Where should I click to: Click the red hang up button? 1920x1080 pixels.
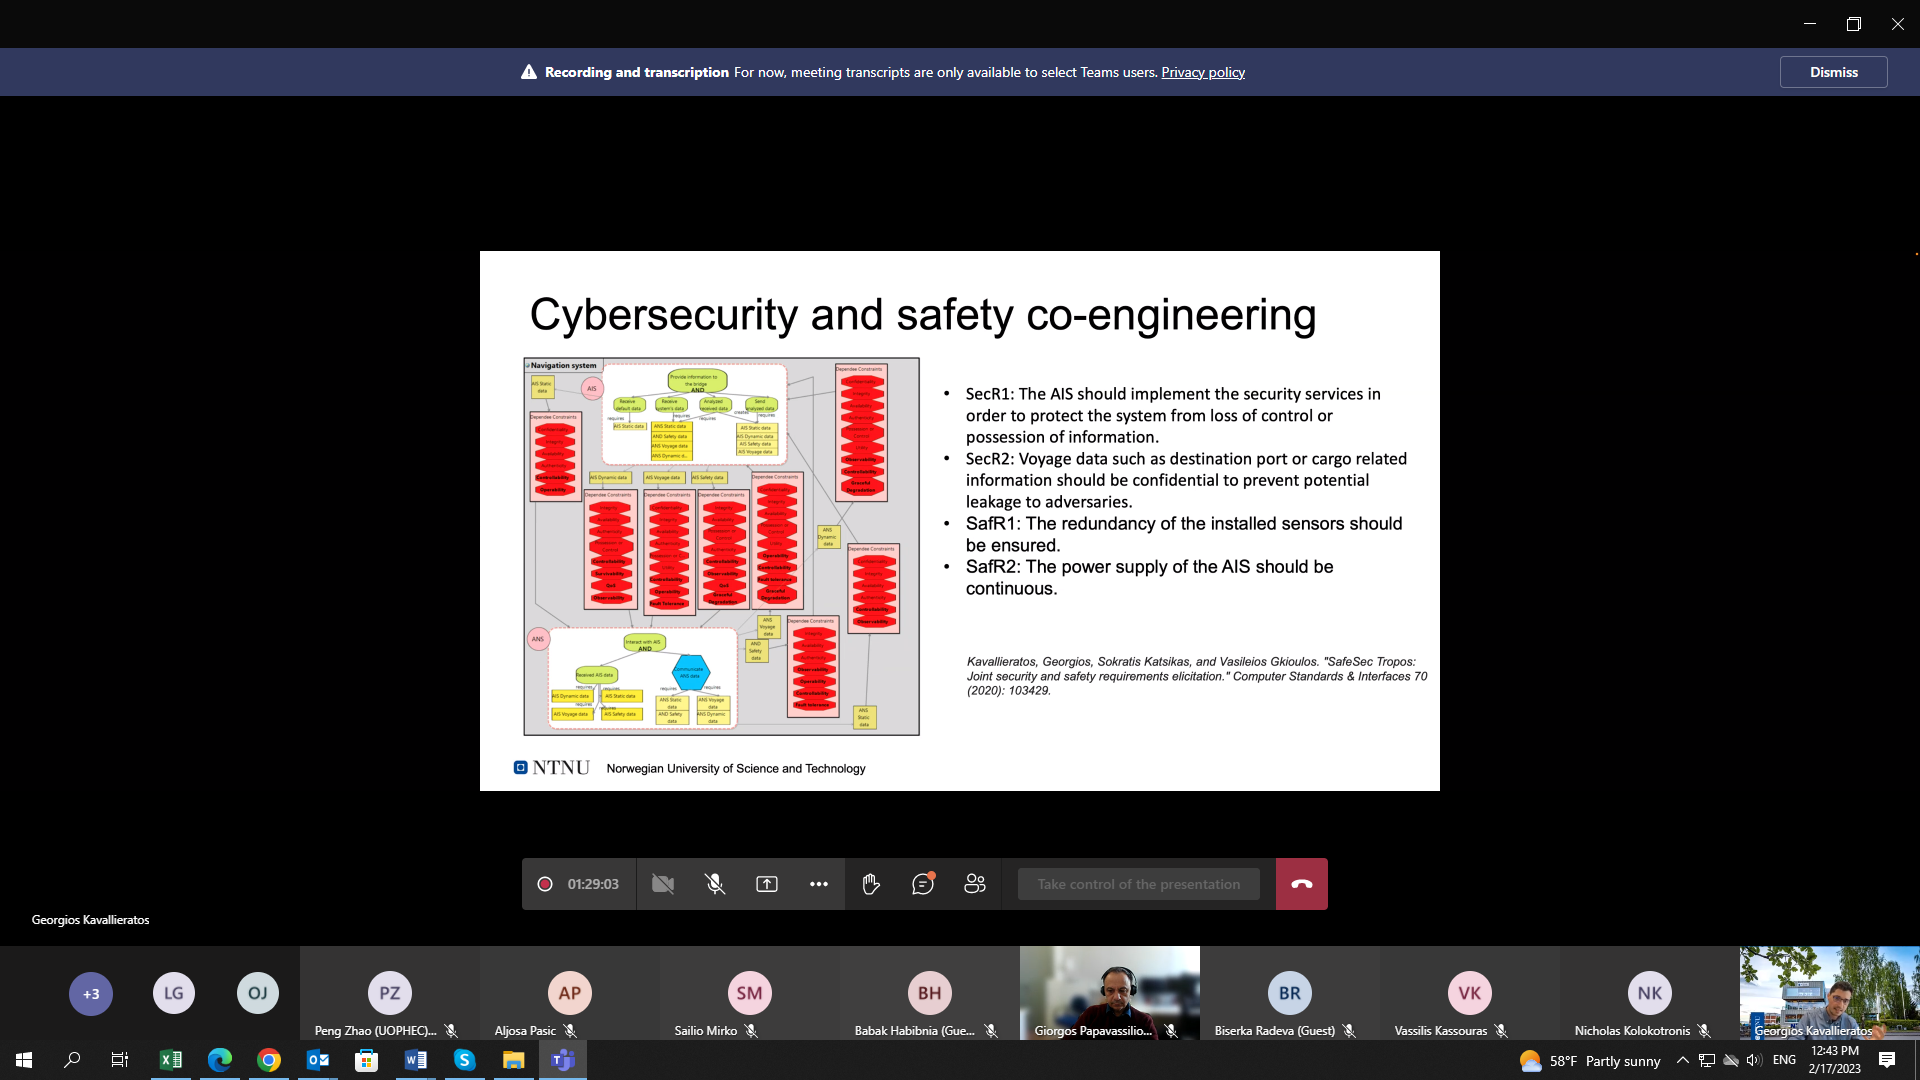coord(1301,884)
